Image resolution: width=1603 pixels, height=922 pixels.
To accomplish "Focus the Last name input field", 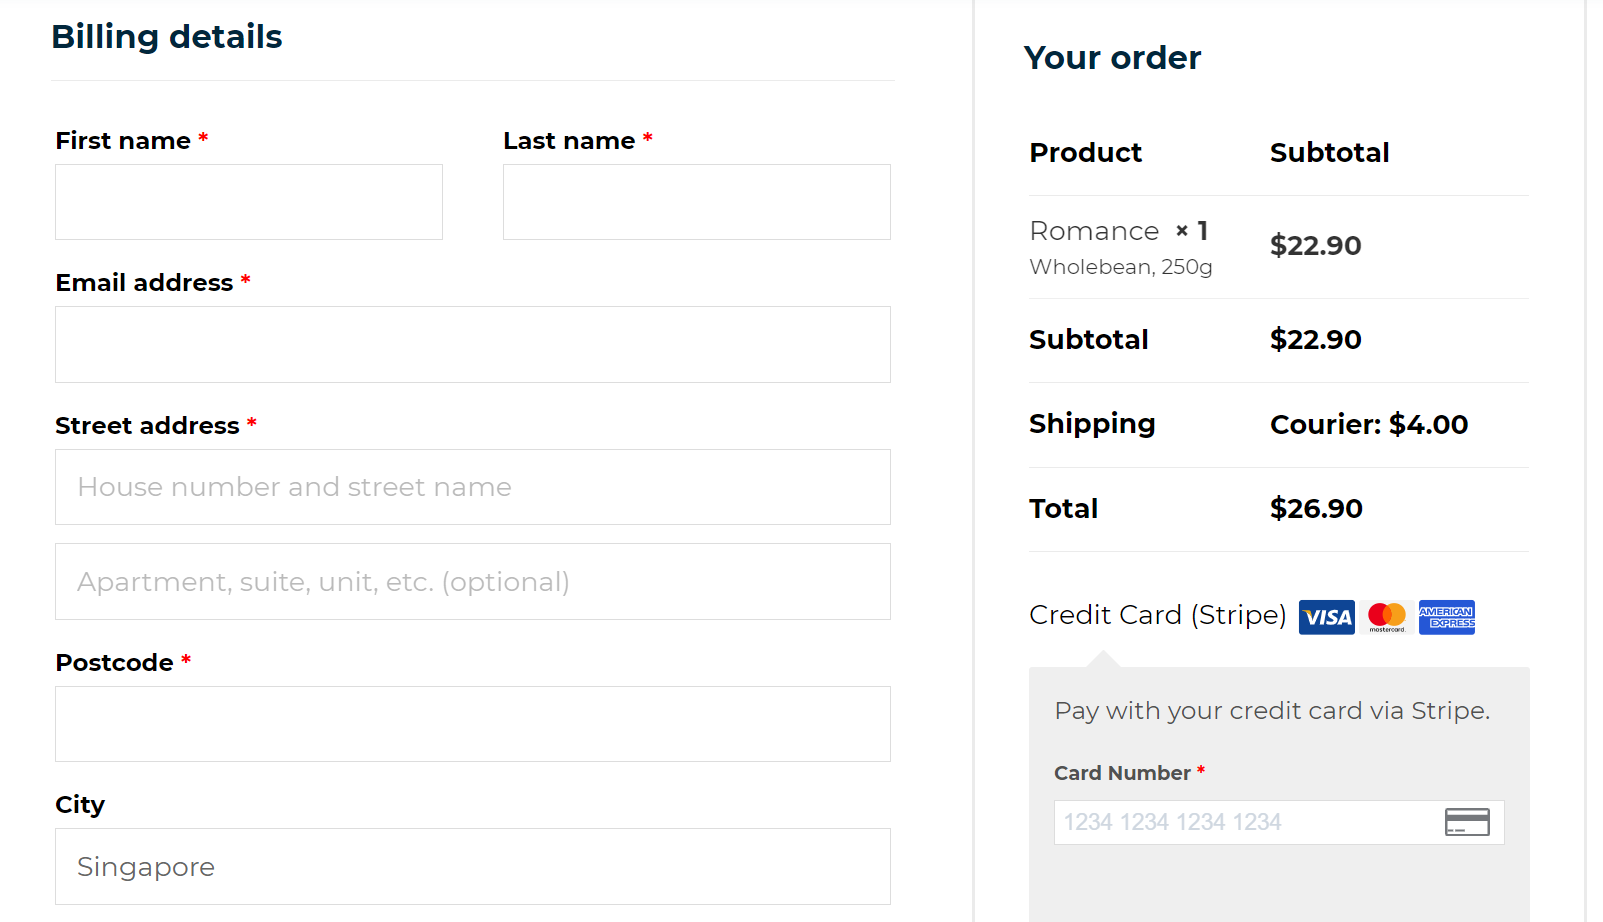I will coord(697,202).
